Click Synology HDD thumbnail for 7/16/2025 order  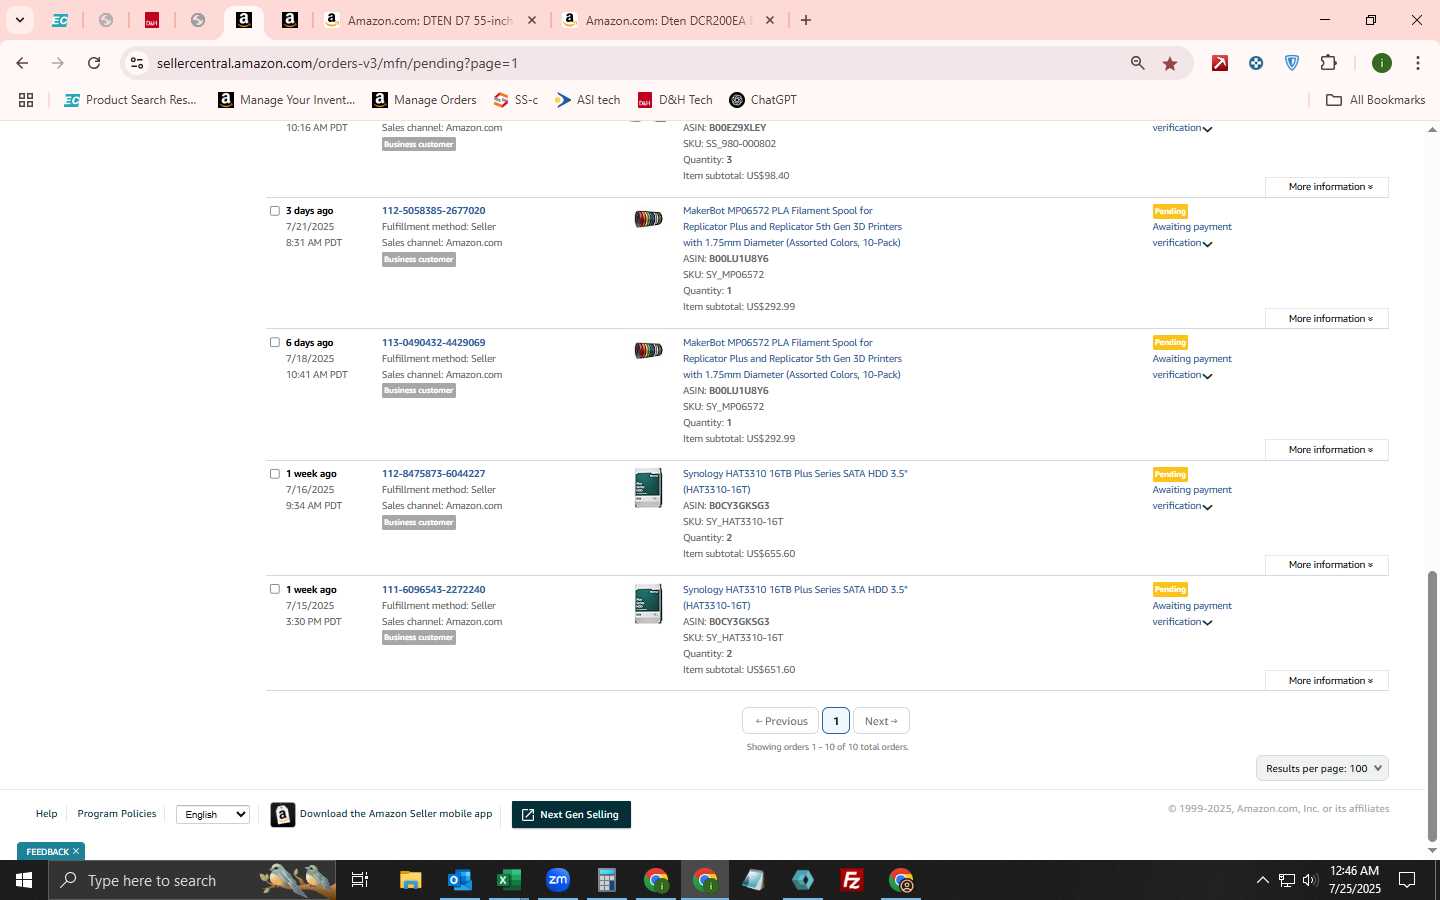click(648, 488)
